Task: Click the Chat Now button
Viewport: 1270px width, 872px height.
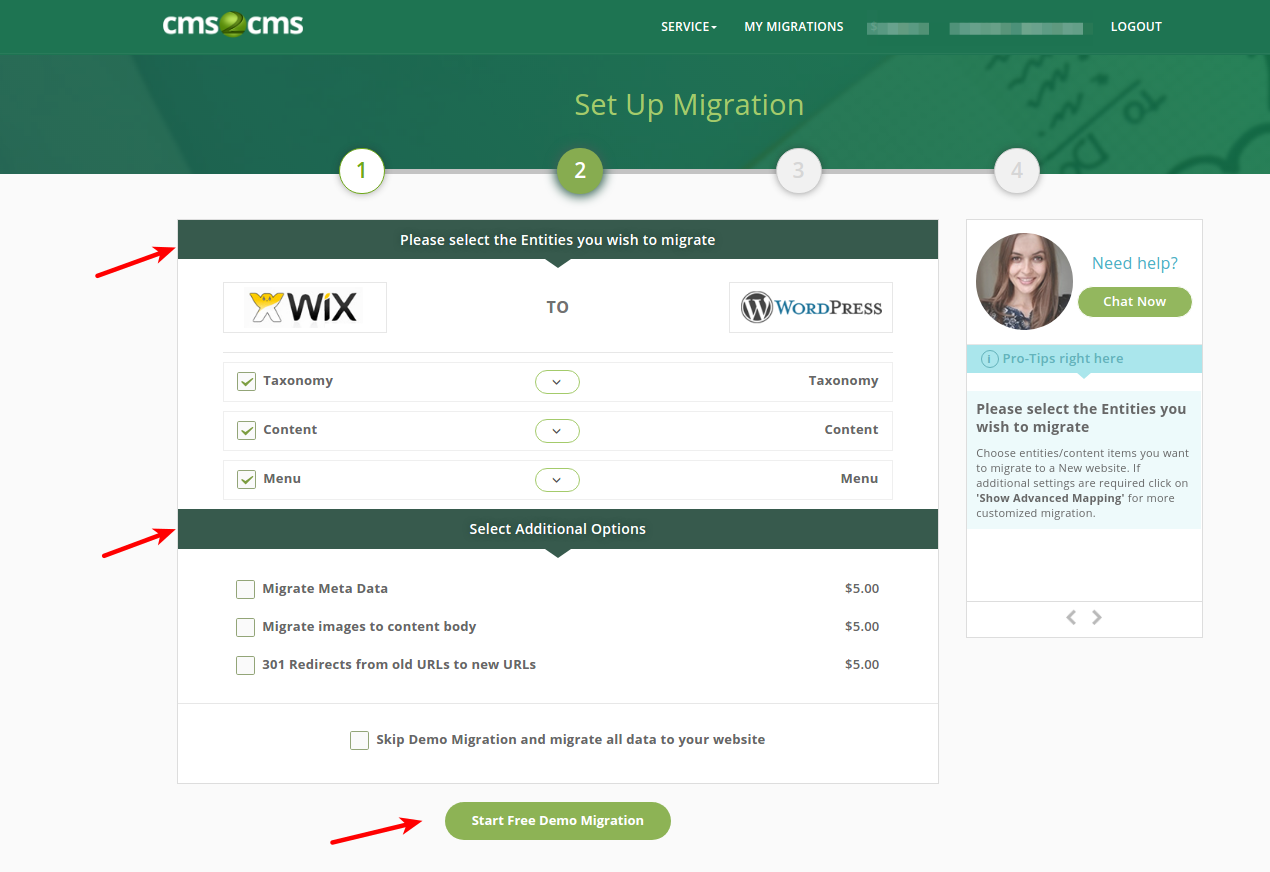Action: tap(1135, 302)
